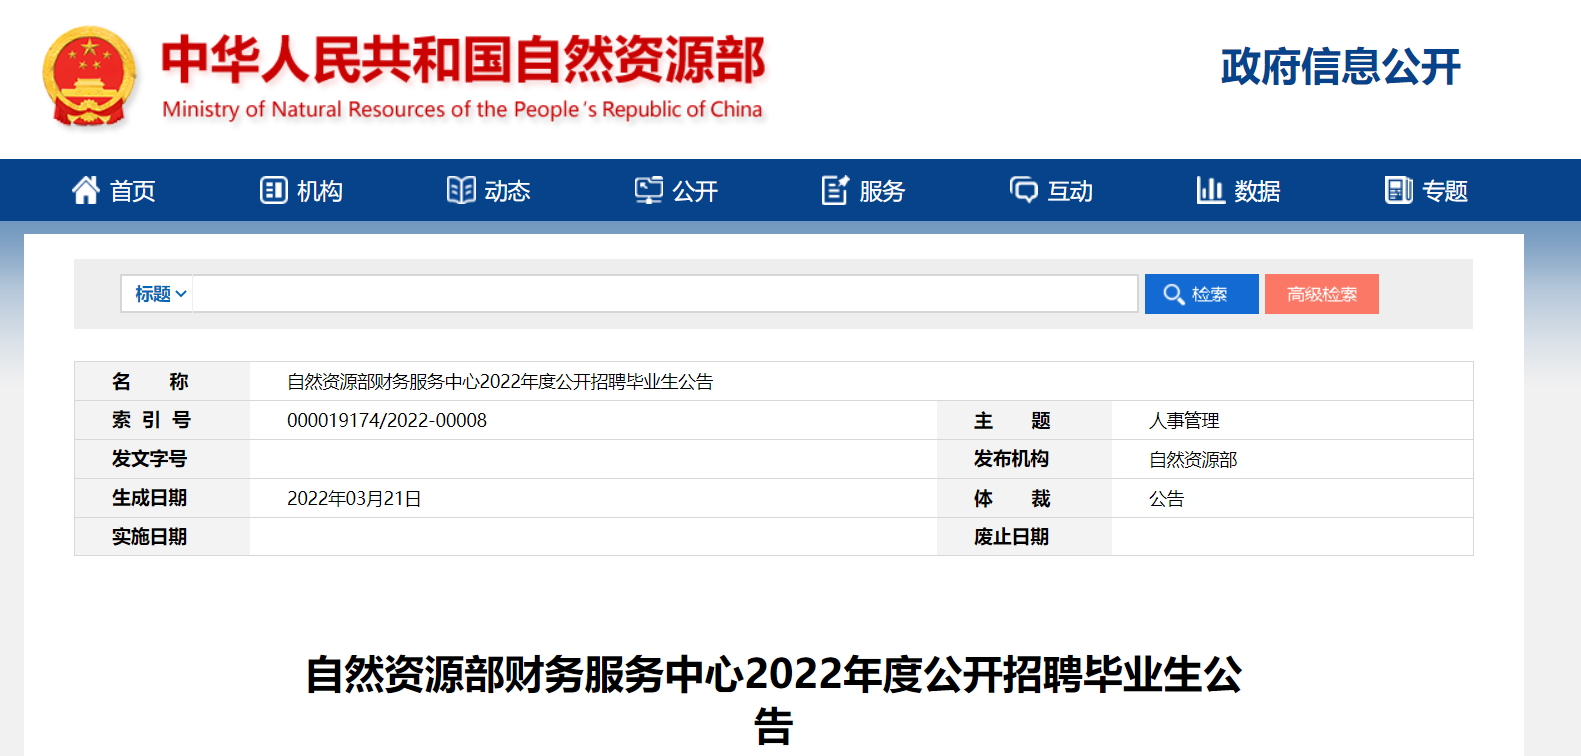Click the document name in the 名称 row

(500, 381)
